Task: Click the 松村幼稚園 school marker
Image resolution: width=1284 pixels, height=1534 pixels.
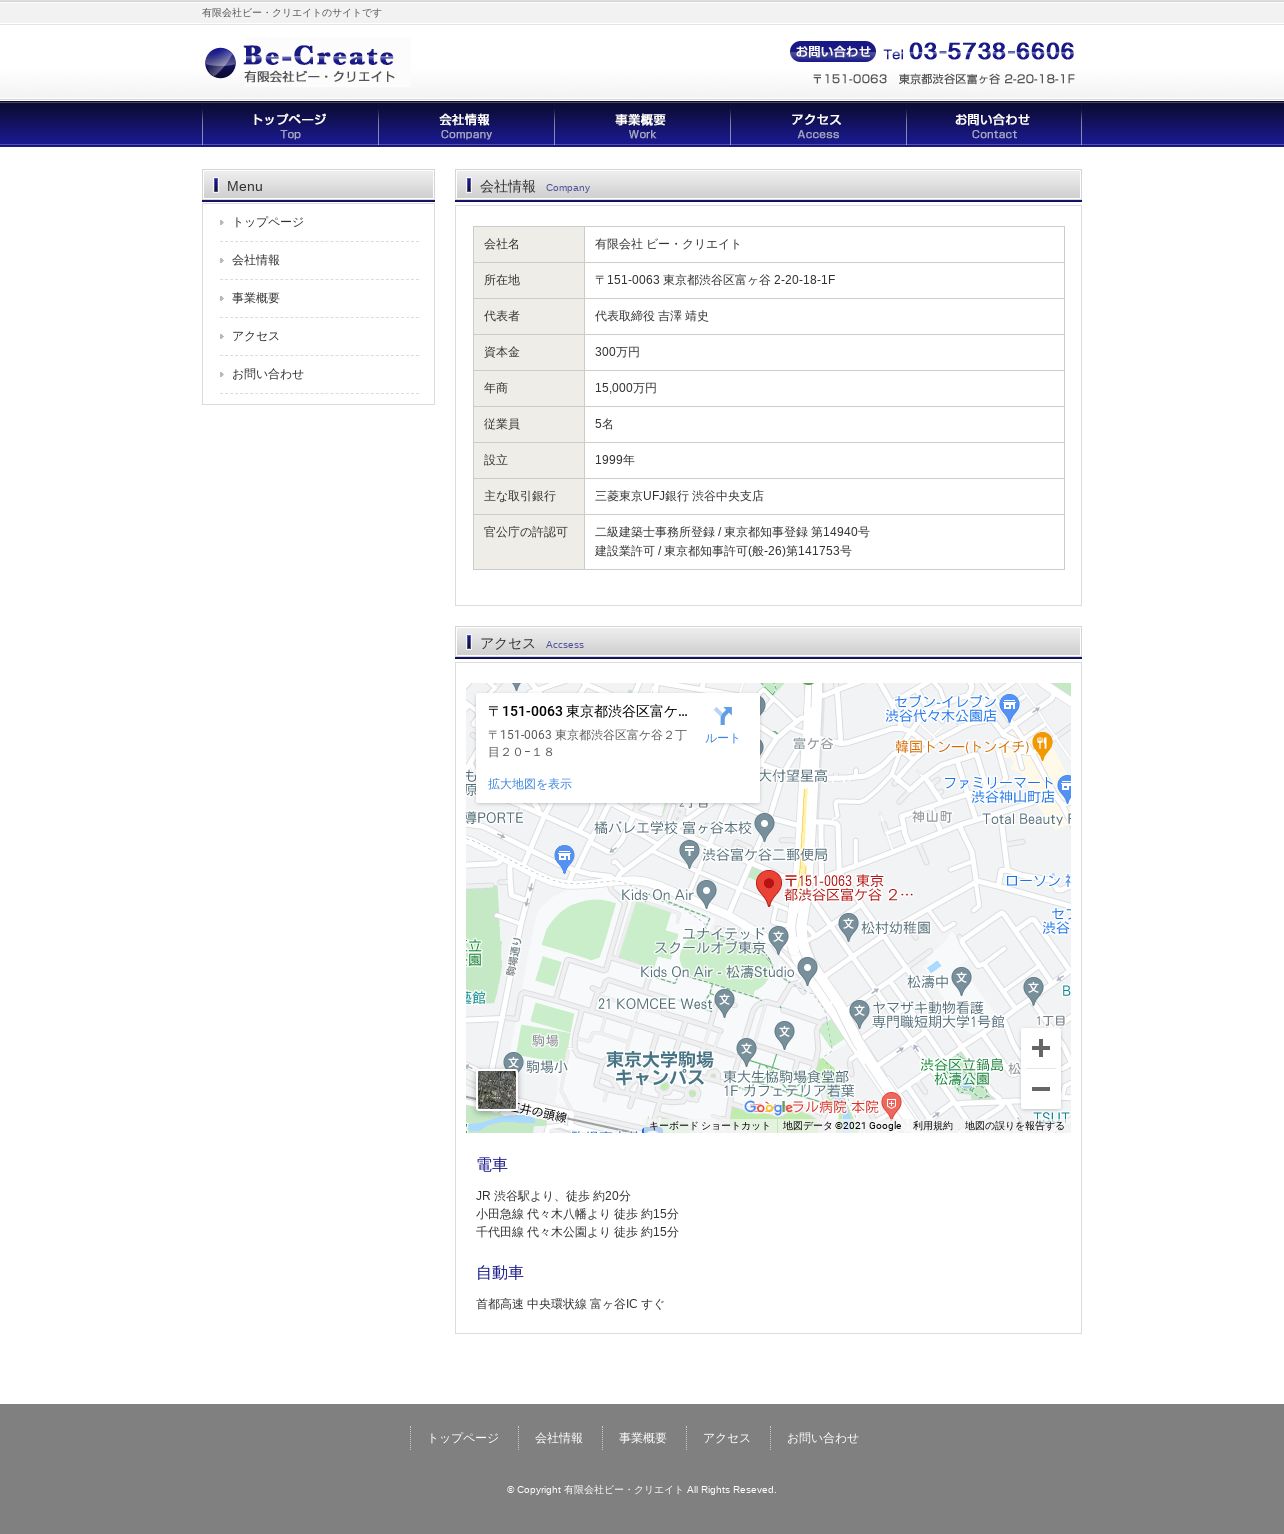Action: [x=849, y=926]
